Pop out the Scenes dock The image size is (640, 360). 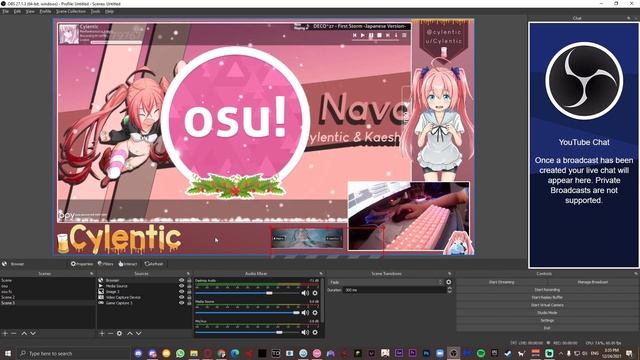pos(92,273)
